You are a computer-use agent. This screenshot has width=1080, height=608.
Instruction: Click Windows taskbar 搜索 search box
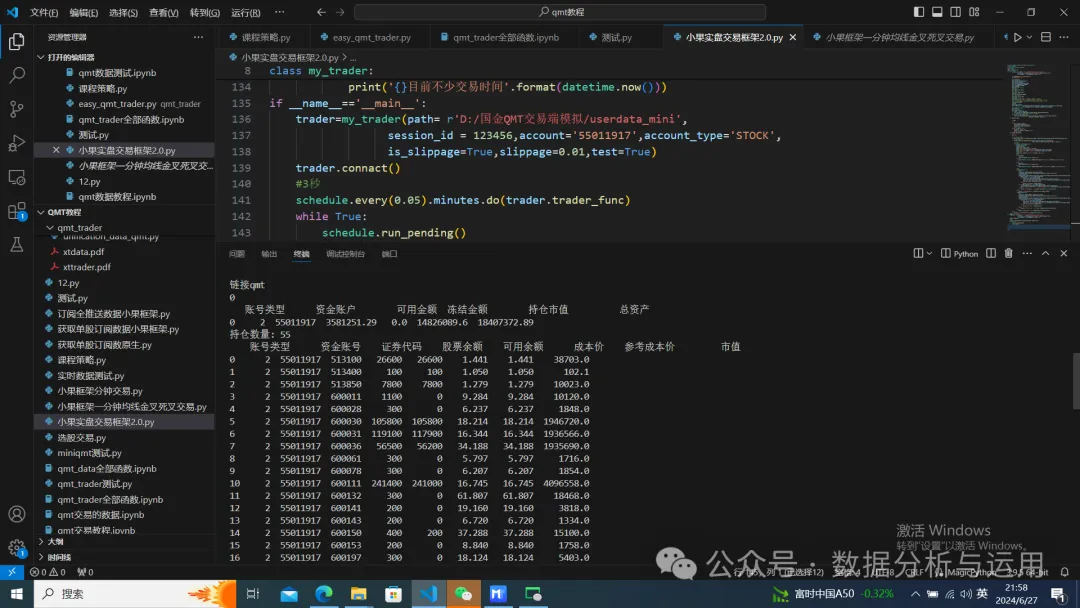click(x=134, y=594)
